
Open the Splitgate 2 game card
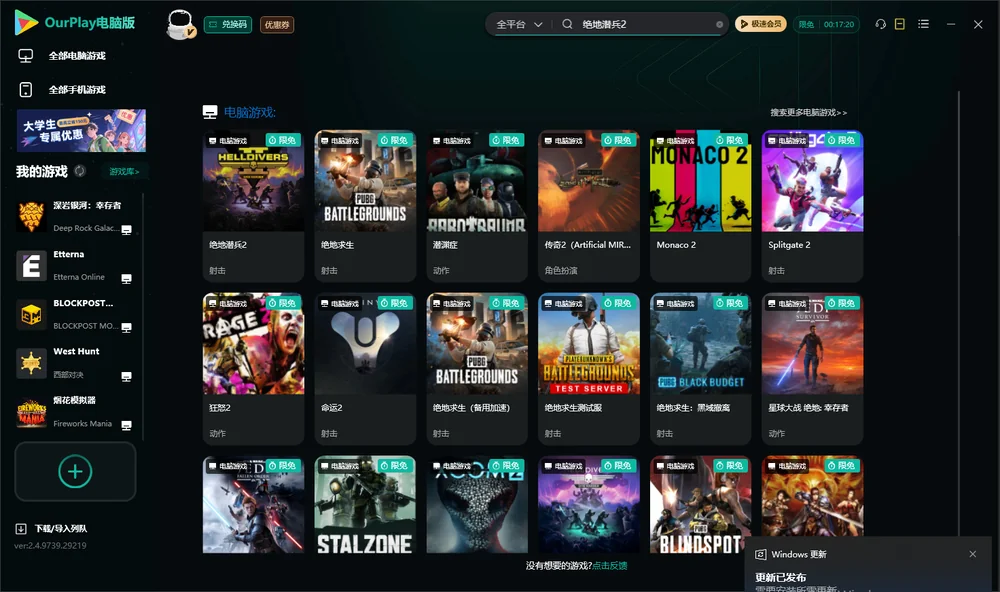[812, 206]
